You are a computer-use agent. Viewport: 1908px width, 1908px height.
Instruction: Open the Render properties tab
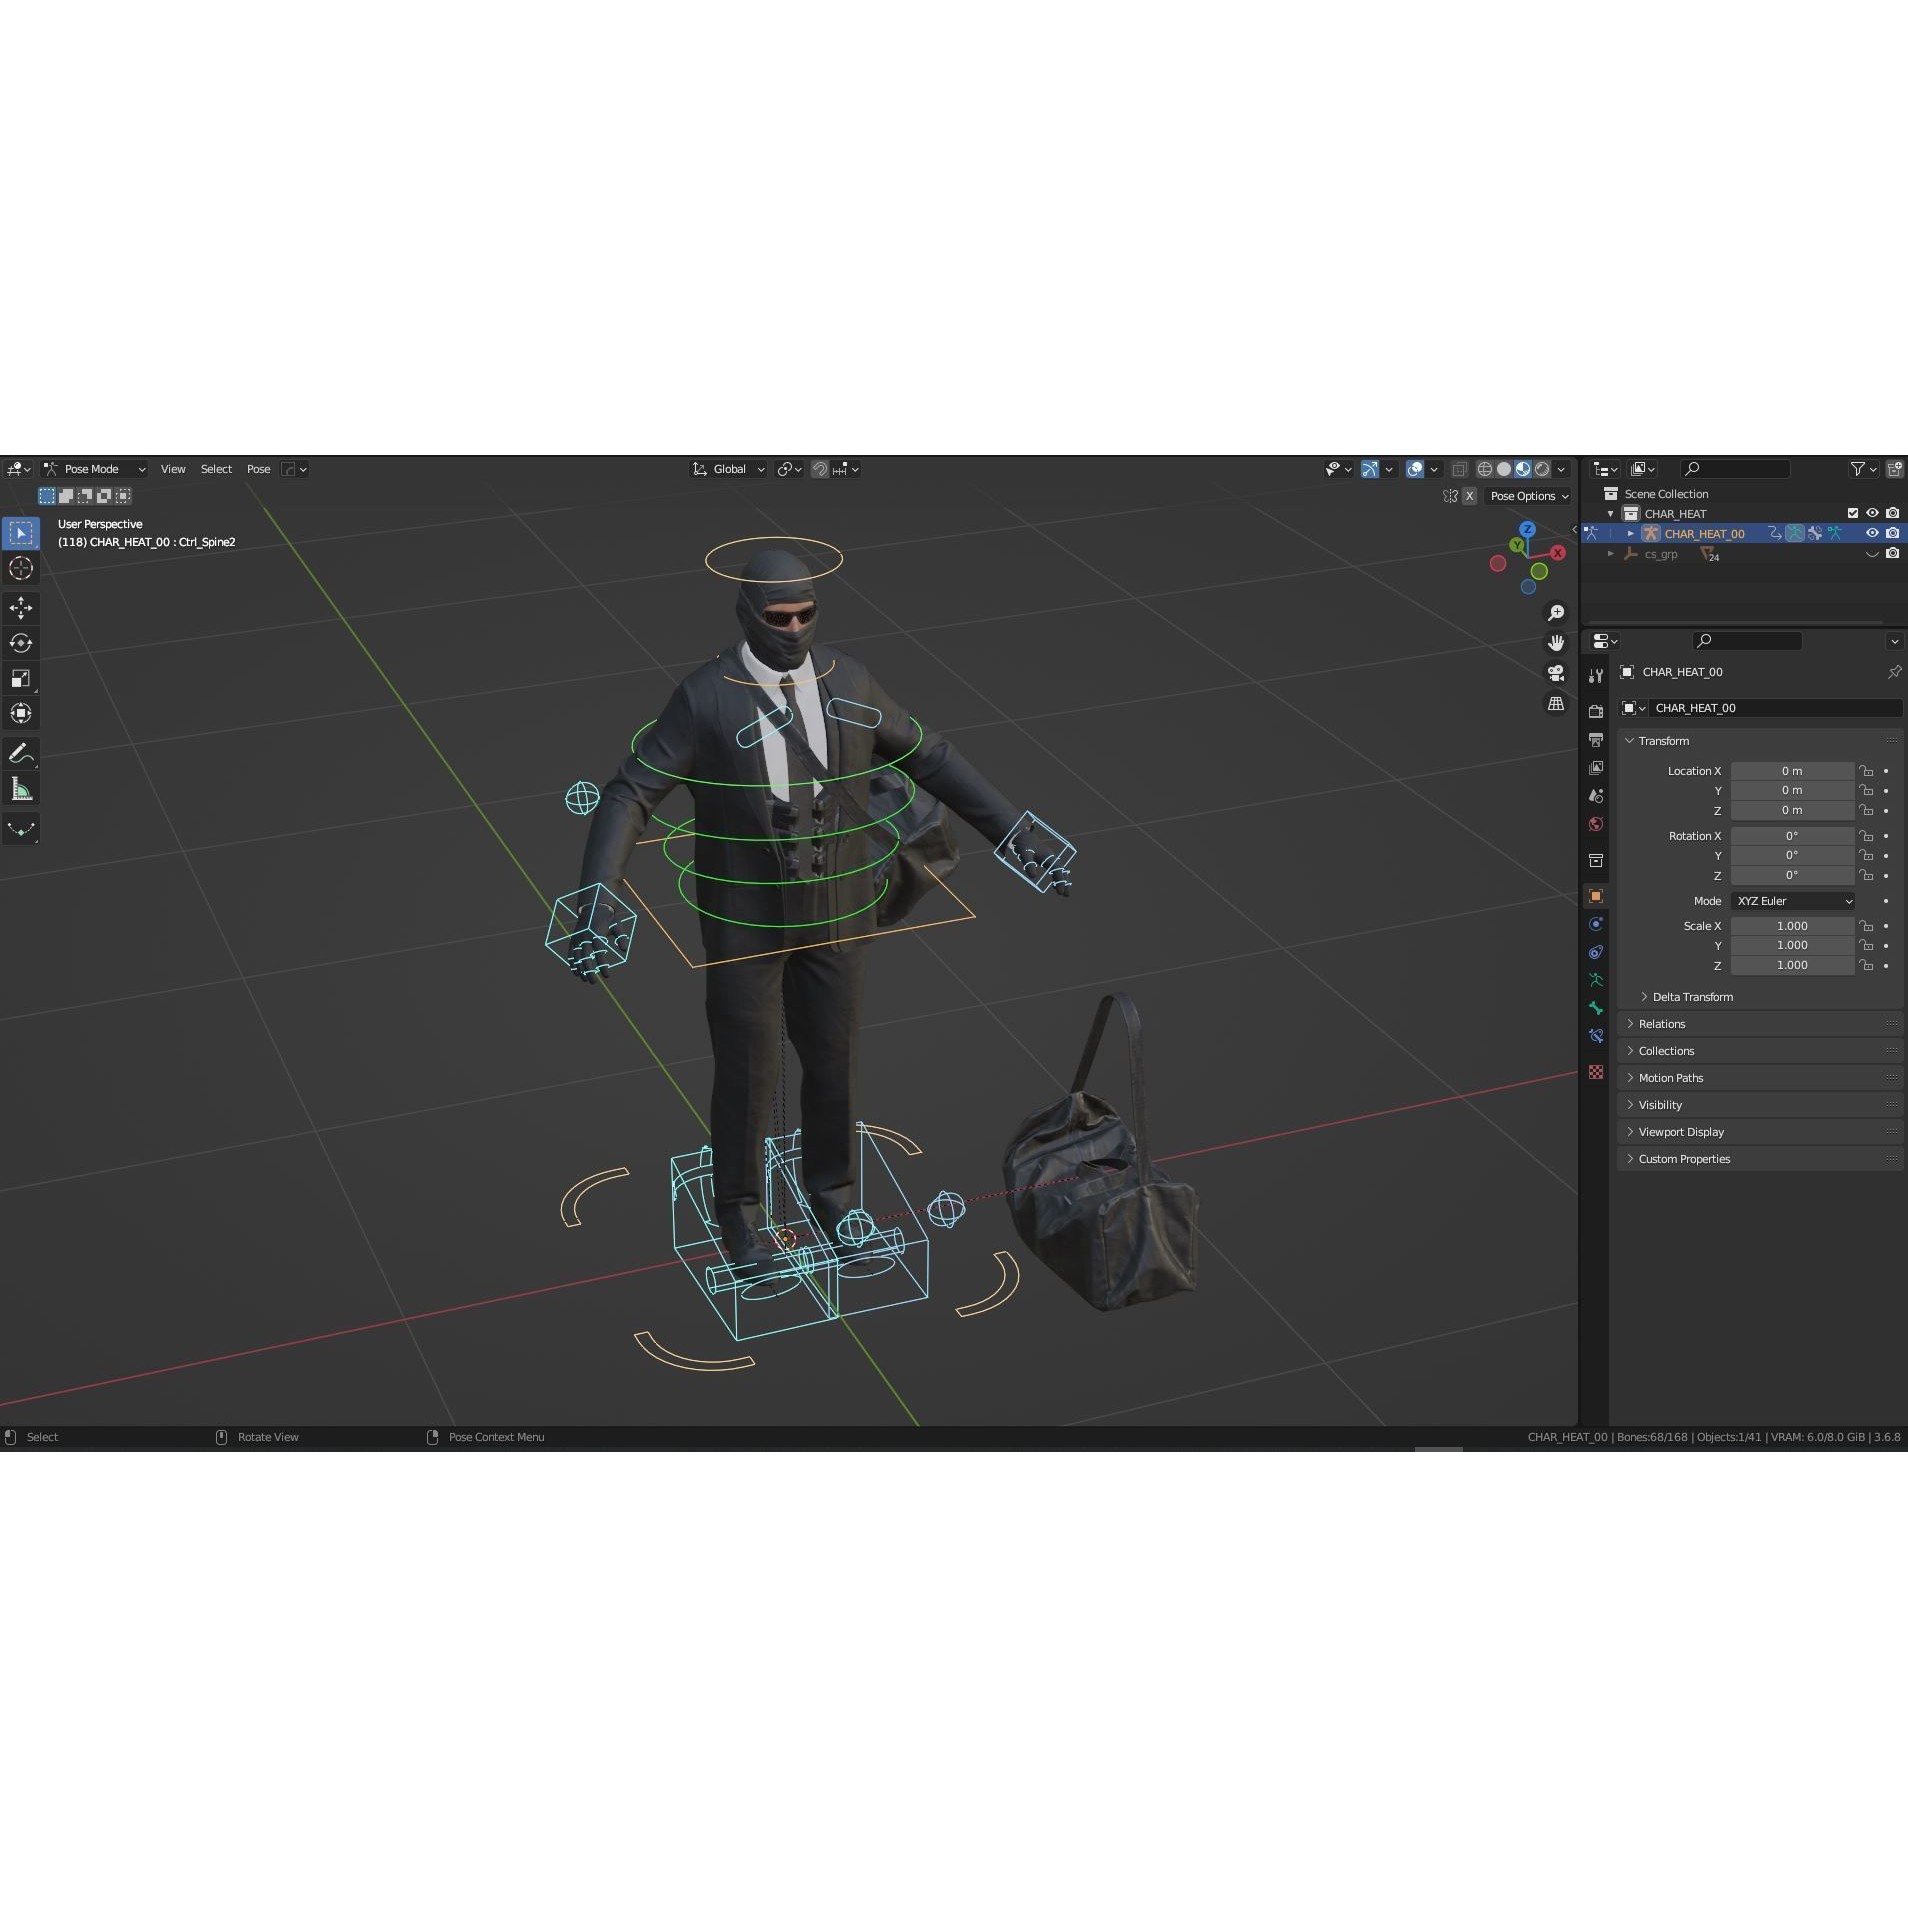coord(1595,711)
